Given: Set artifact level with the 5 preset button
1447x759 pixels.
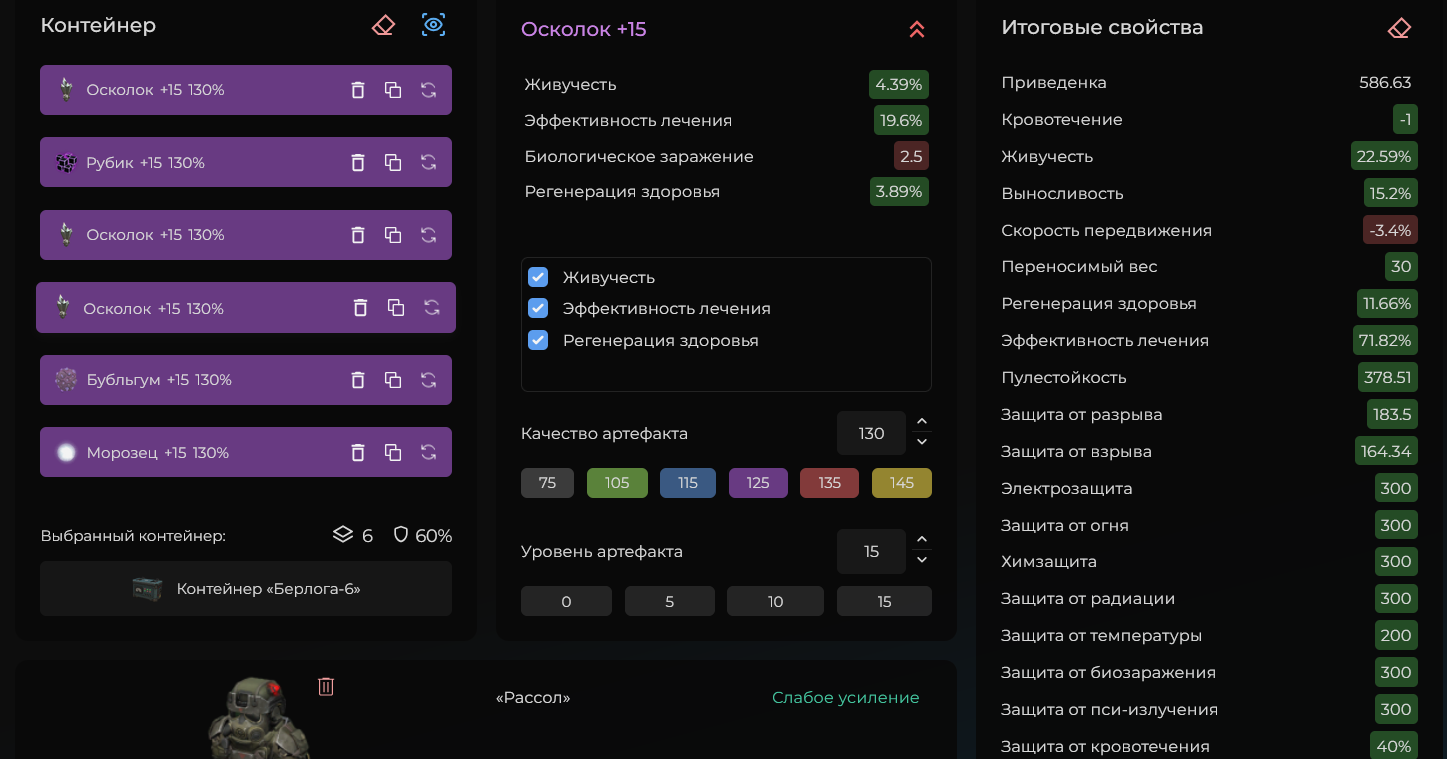Looking at the screenshot, I should point(670,601).
